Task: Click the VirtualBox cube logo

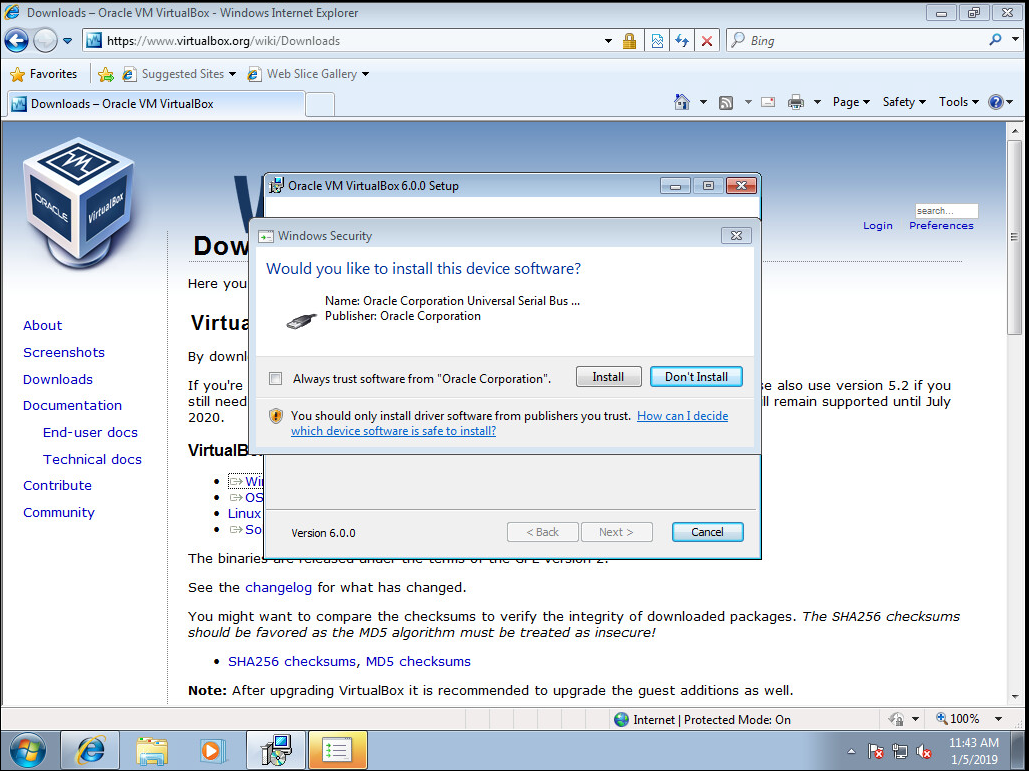Action: (x=79, y=202)
